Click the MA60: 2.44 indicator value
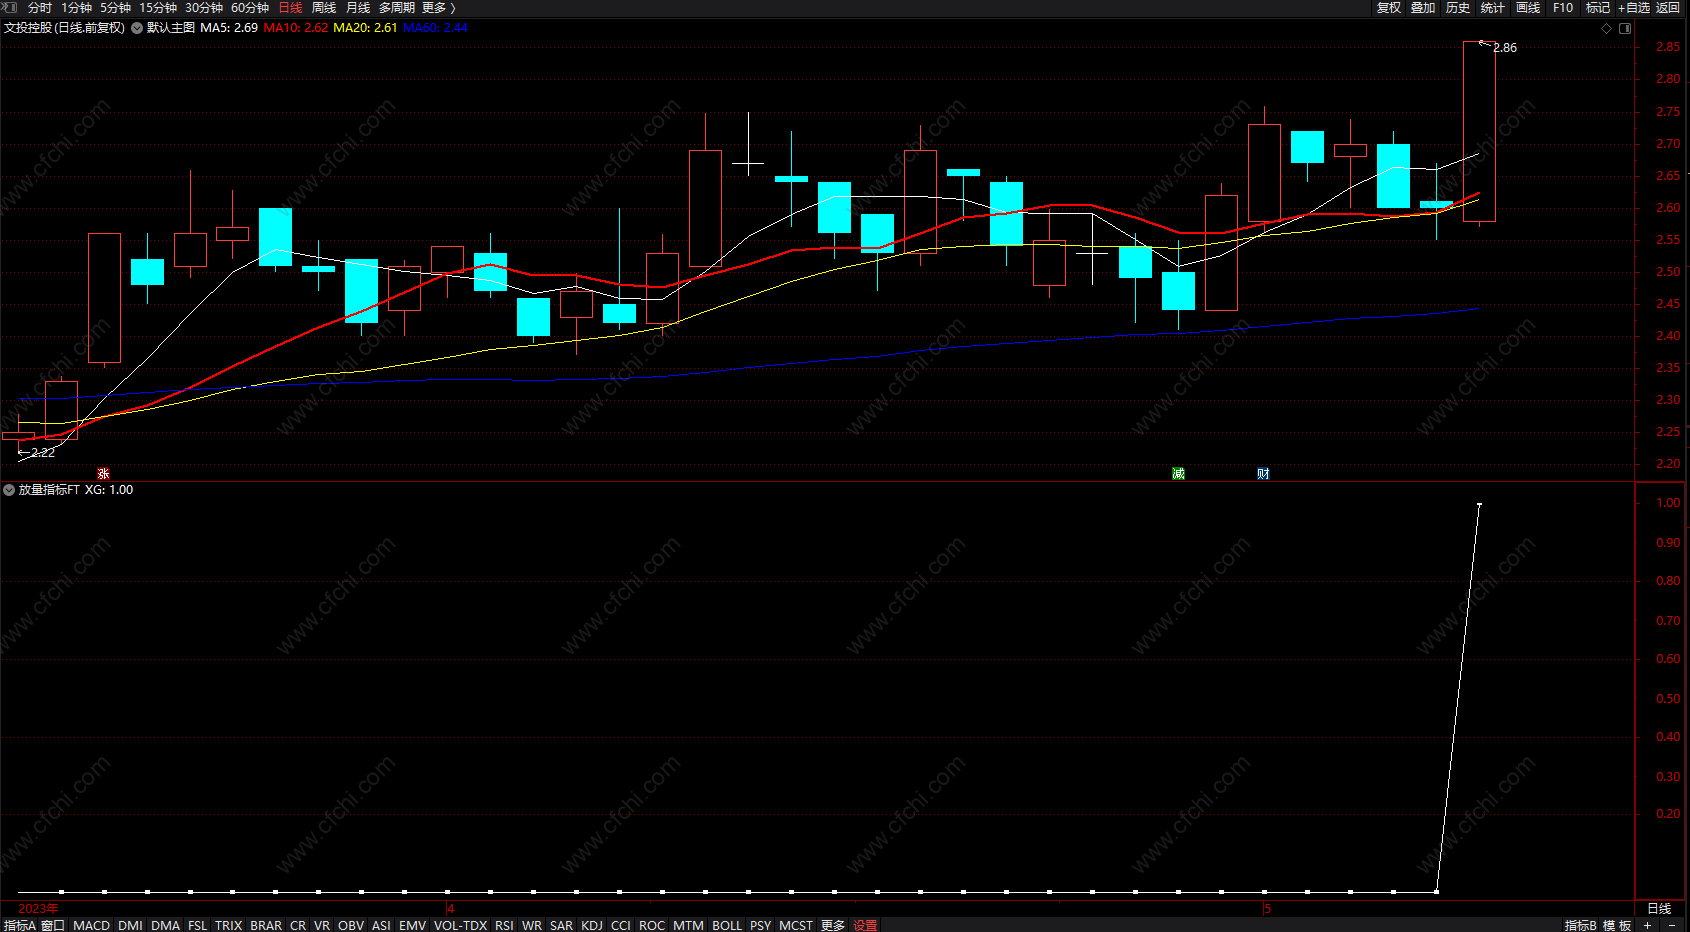 coord(435,28)
